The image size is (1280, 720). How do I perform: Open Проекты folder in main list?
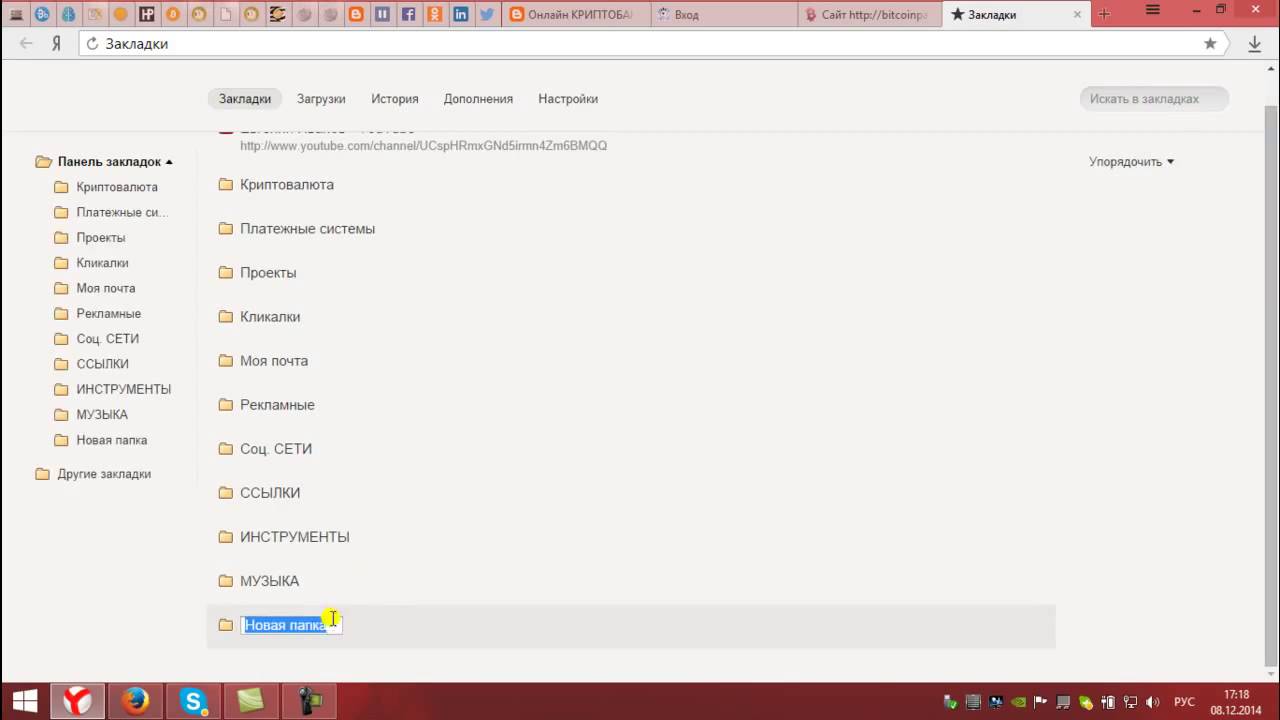[268, 273]
